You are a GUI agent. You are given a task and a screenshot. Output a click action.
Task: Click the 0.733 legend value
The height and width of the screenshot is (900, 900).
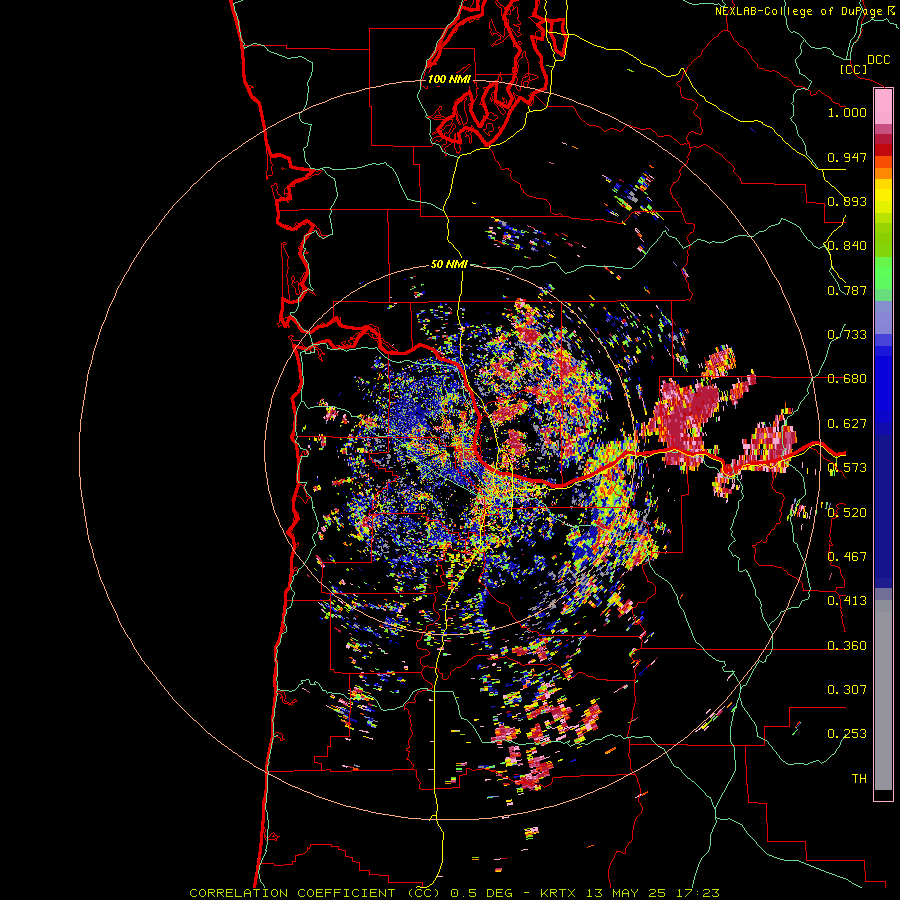pos(847,335)
